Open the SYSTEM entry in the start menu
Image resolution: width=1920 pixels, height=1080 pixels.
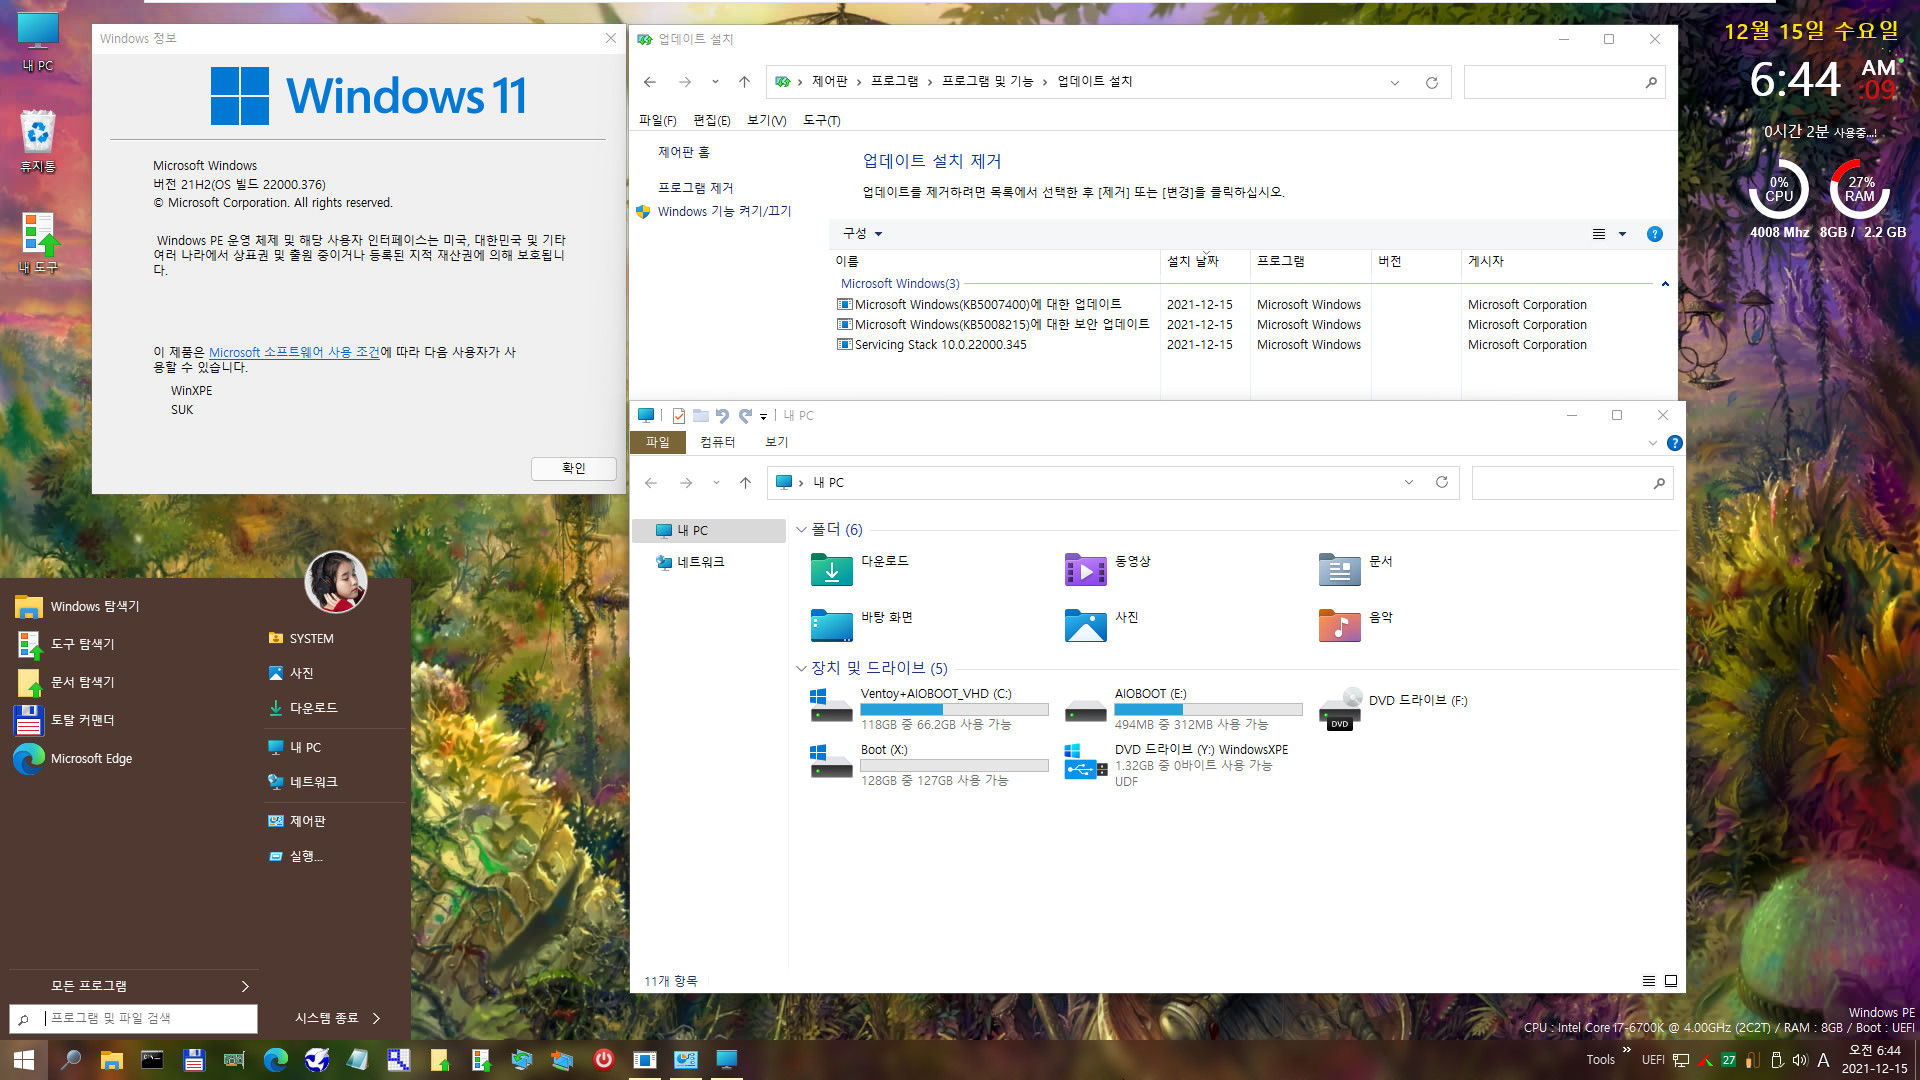(301, 638)
